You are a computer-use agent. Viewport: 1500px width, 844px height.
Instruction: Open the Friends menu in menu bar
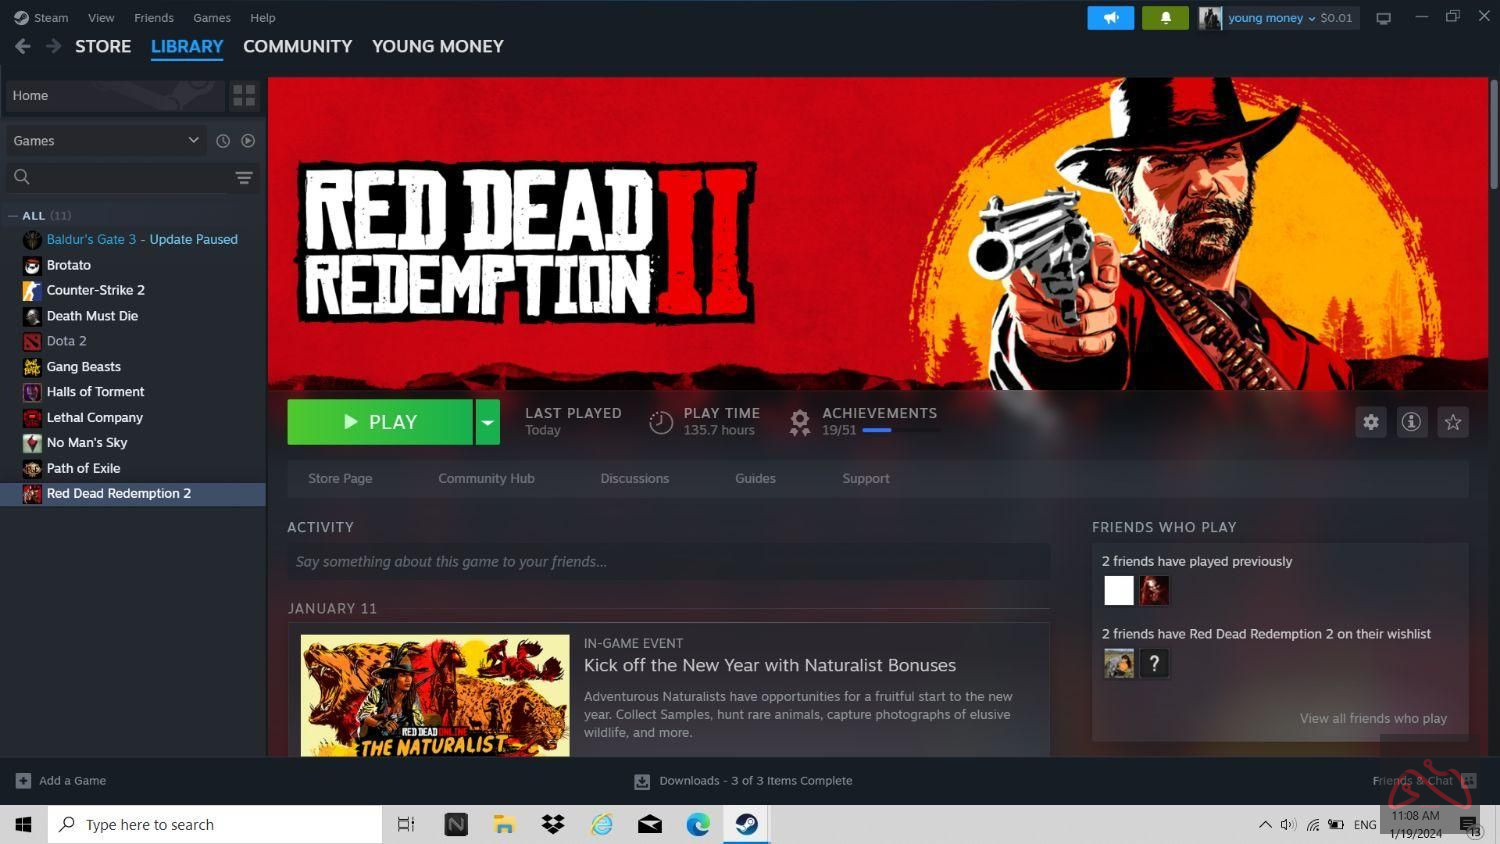click(x=153, y=17)
